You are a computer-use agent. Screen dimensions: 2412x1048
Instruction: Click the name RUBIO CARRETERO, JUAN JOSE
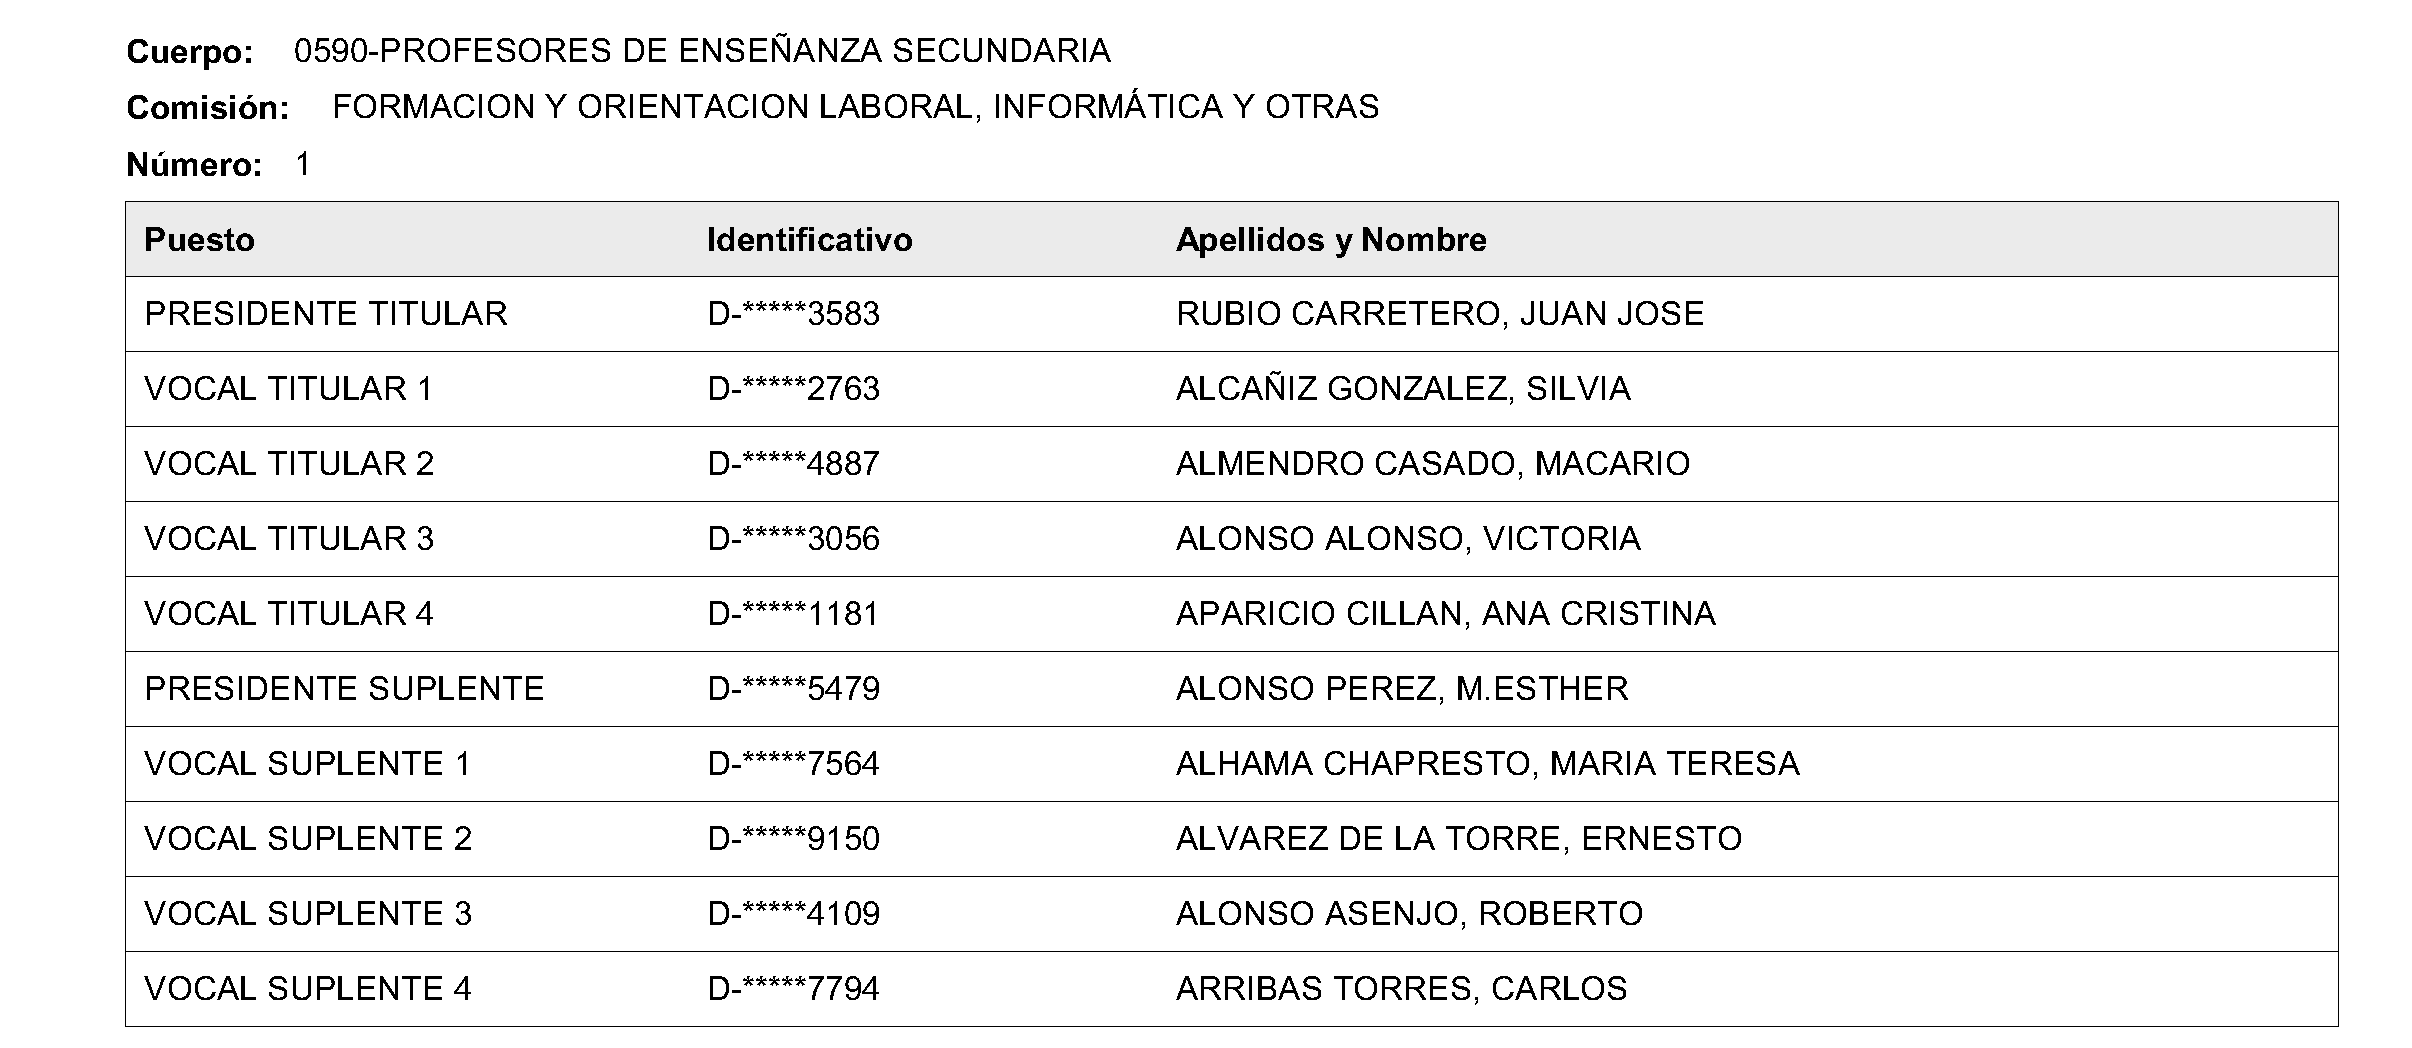[1439, 314]
